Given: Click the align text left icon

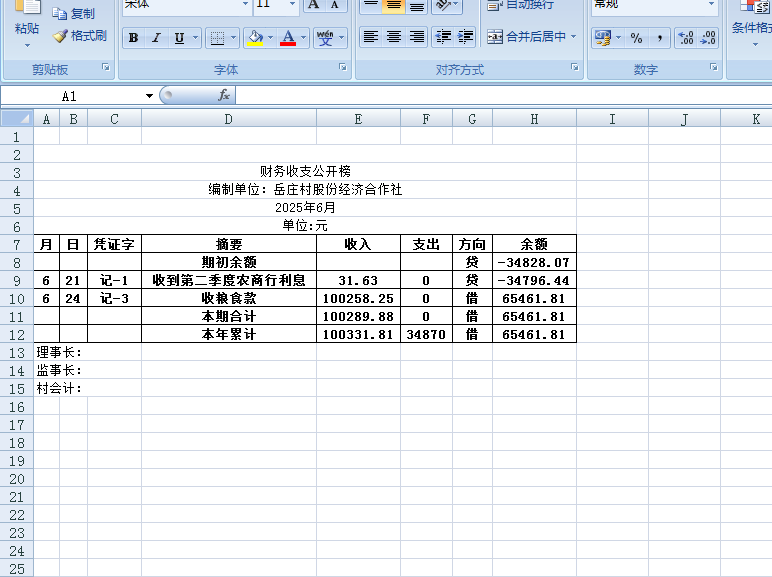Looking at the screenshot, I should (371, 37).
